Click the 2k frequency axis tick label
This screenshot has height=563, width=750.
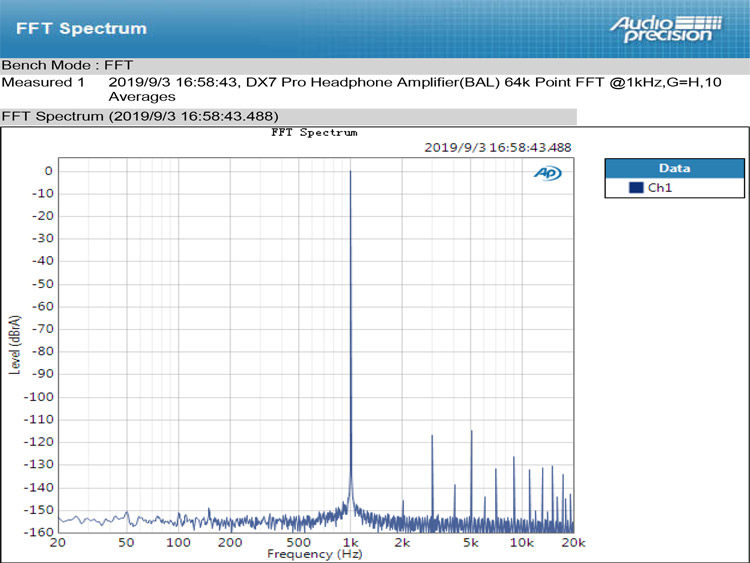pyautogui.click(x=402, y=542)
